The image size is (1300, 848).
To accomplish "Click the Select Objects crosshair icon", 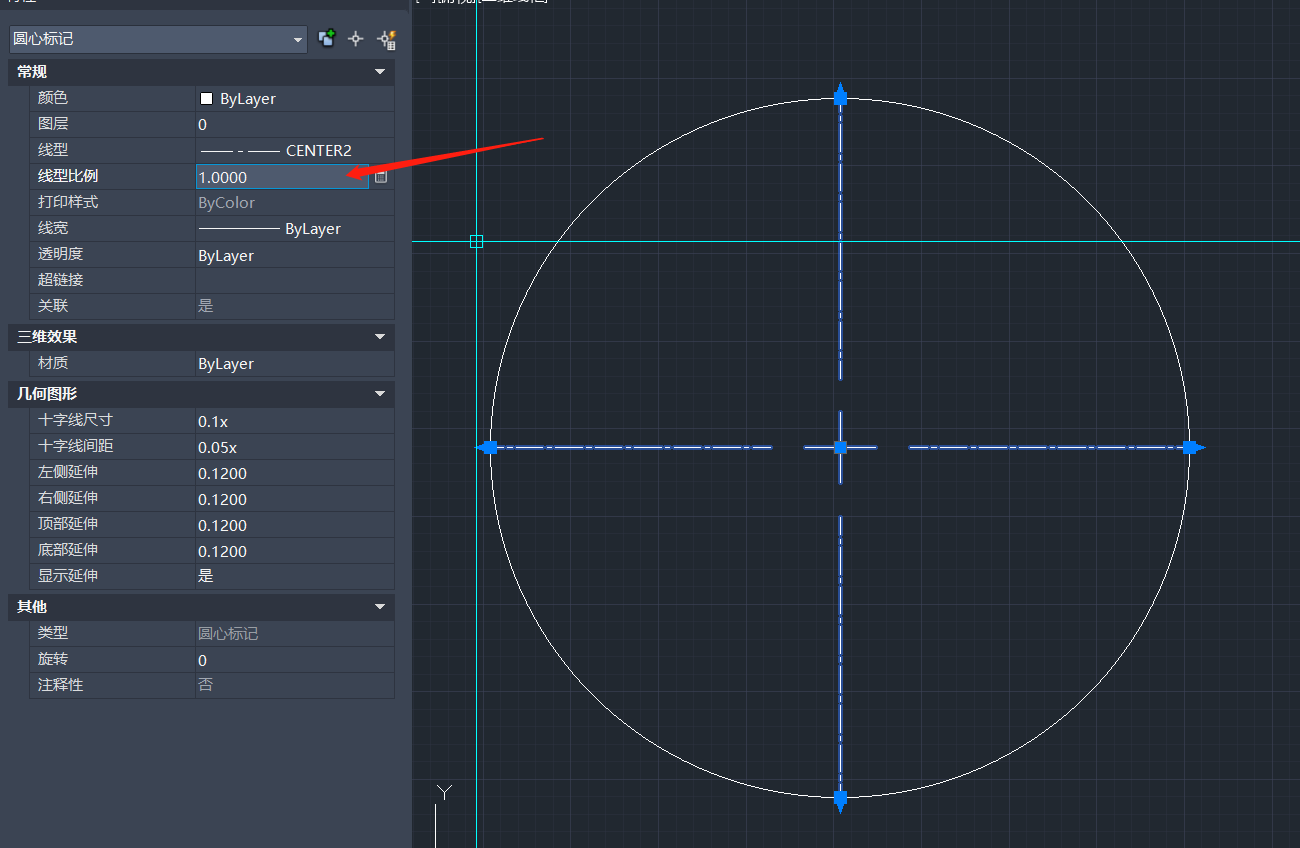I will (x=355, y=39).
